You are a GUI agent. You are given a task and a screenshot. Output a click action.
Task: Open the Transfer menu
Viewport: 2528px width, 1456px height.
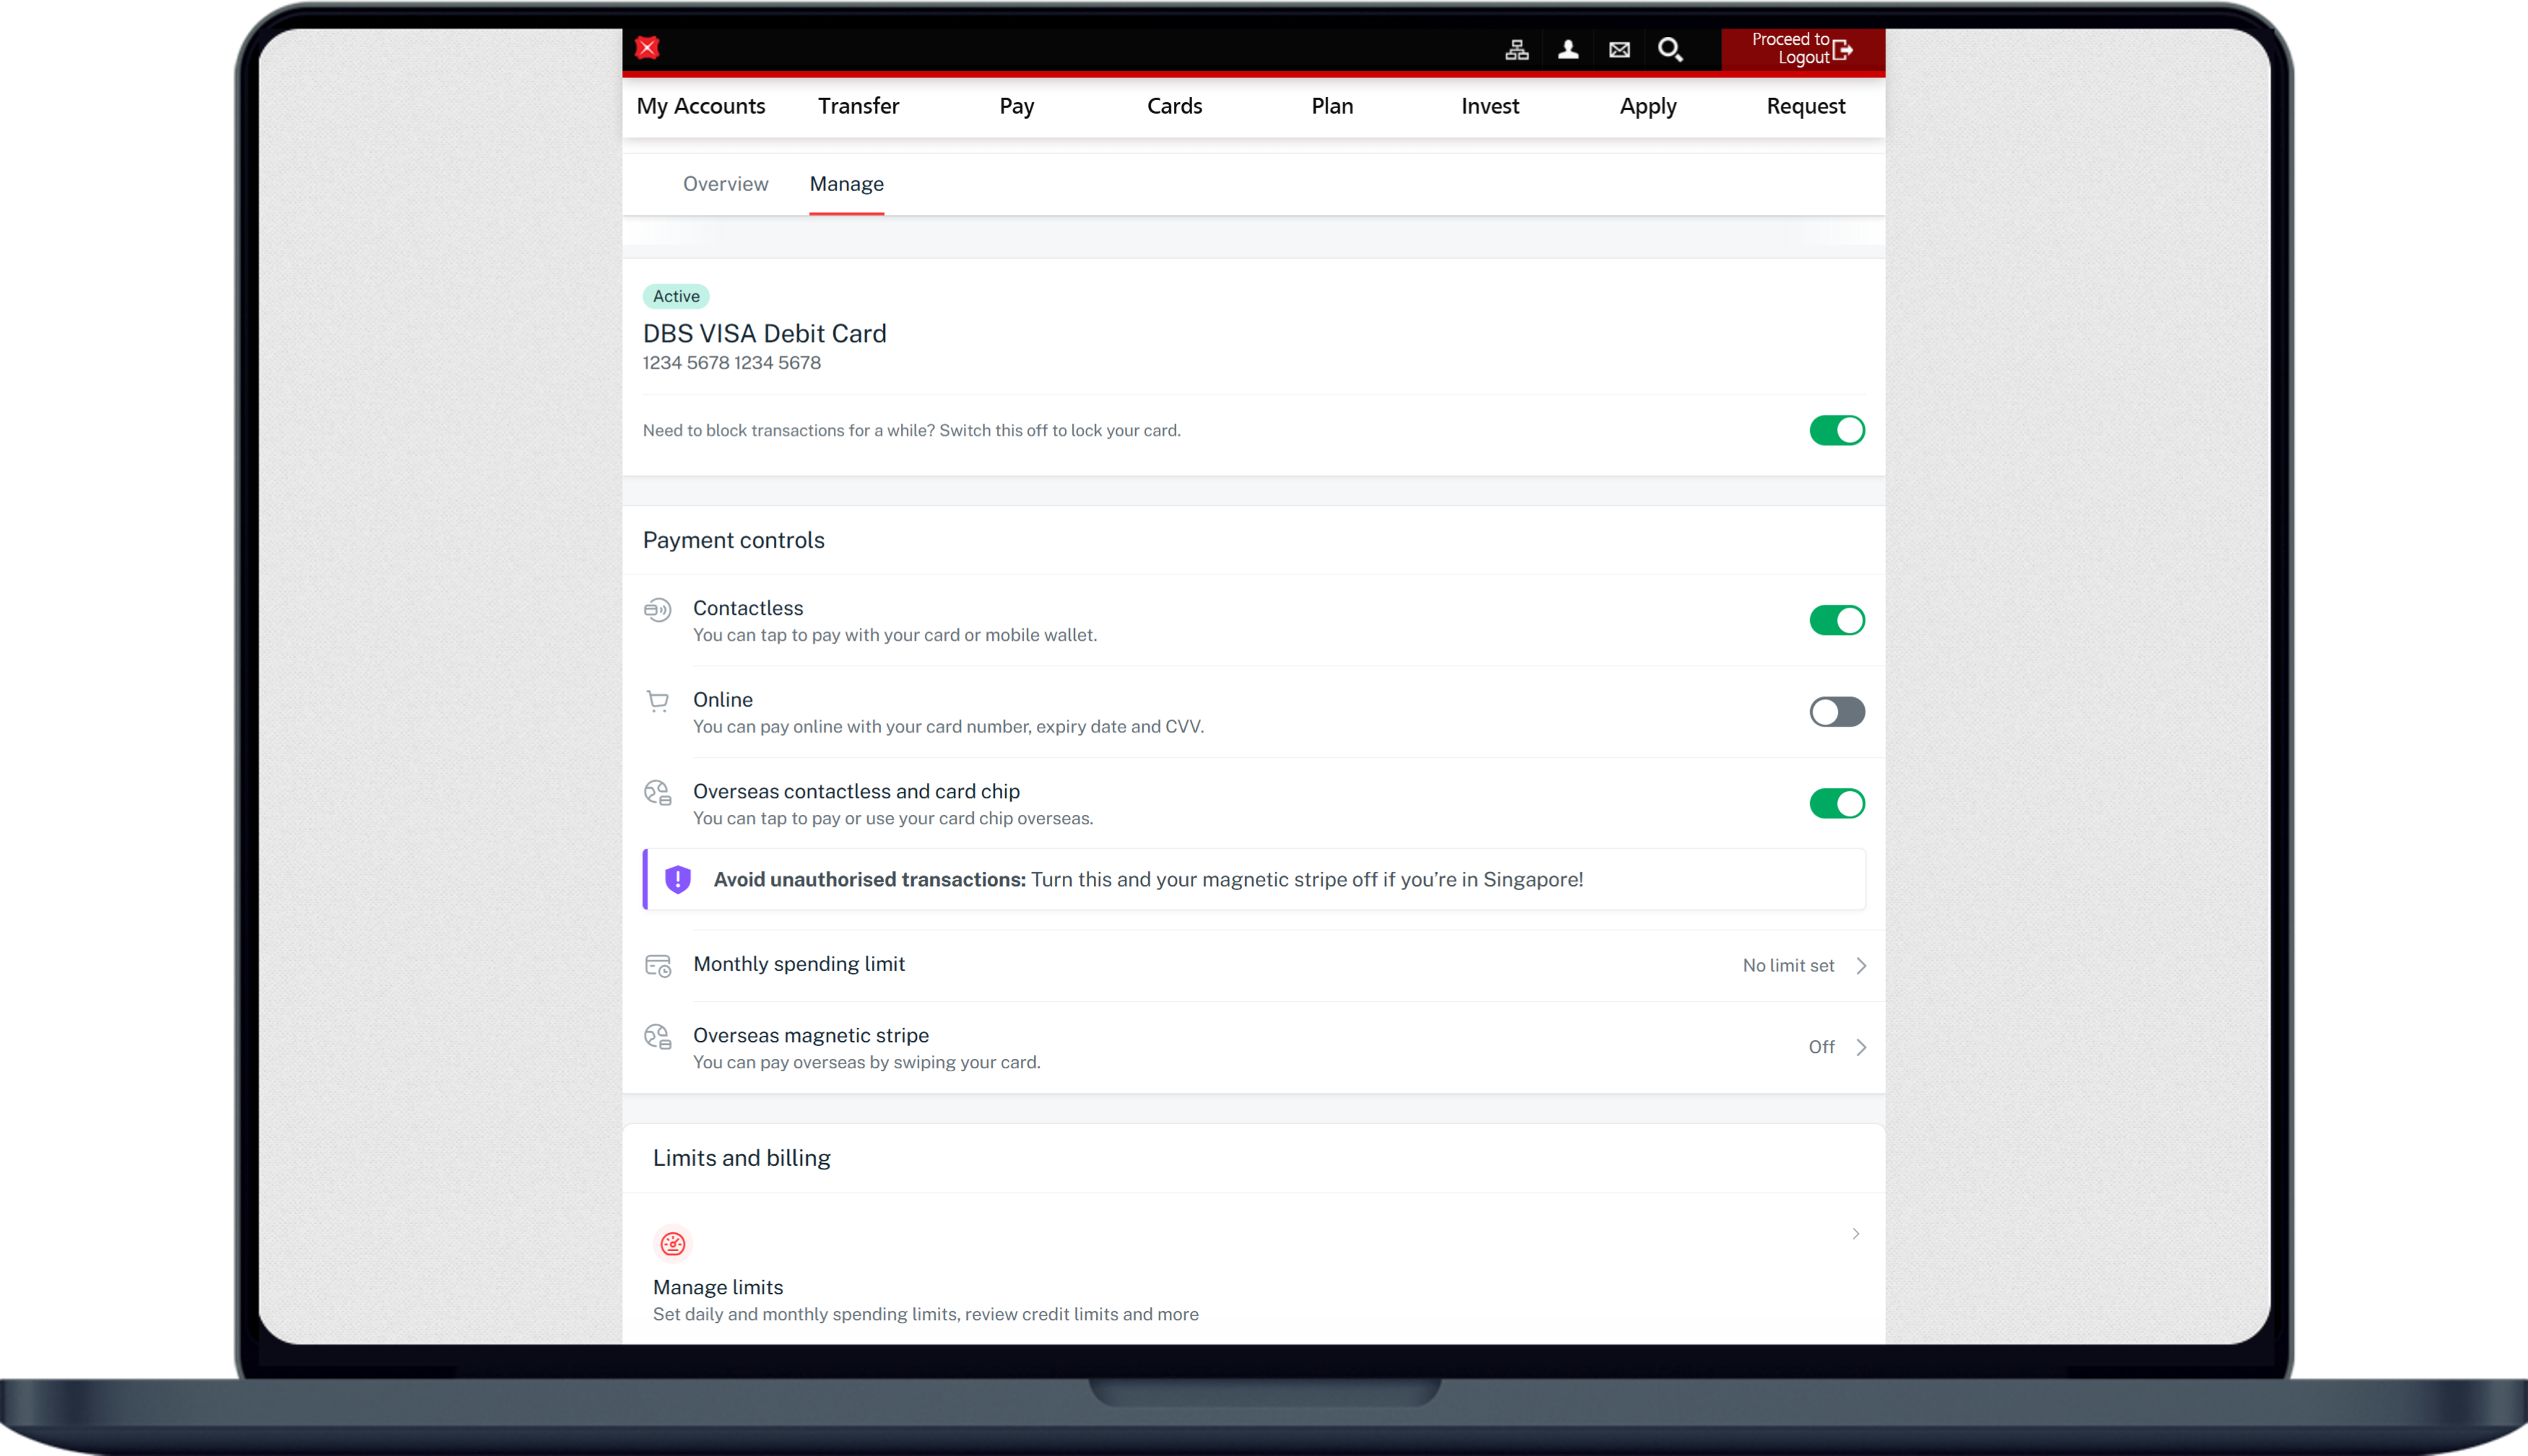pos(858,106)
